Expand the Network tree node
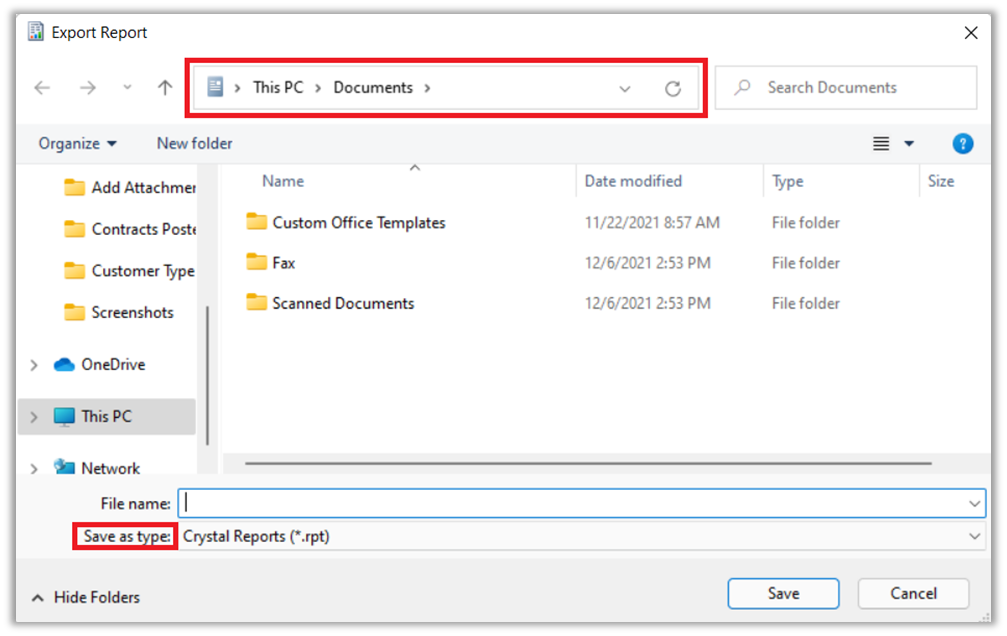The image size is (1007, 636). 35,468
